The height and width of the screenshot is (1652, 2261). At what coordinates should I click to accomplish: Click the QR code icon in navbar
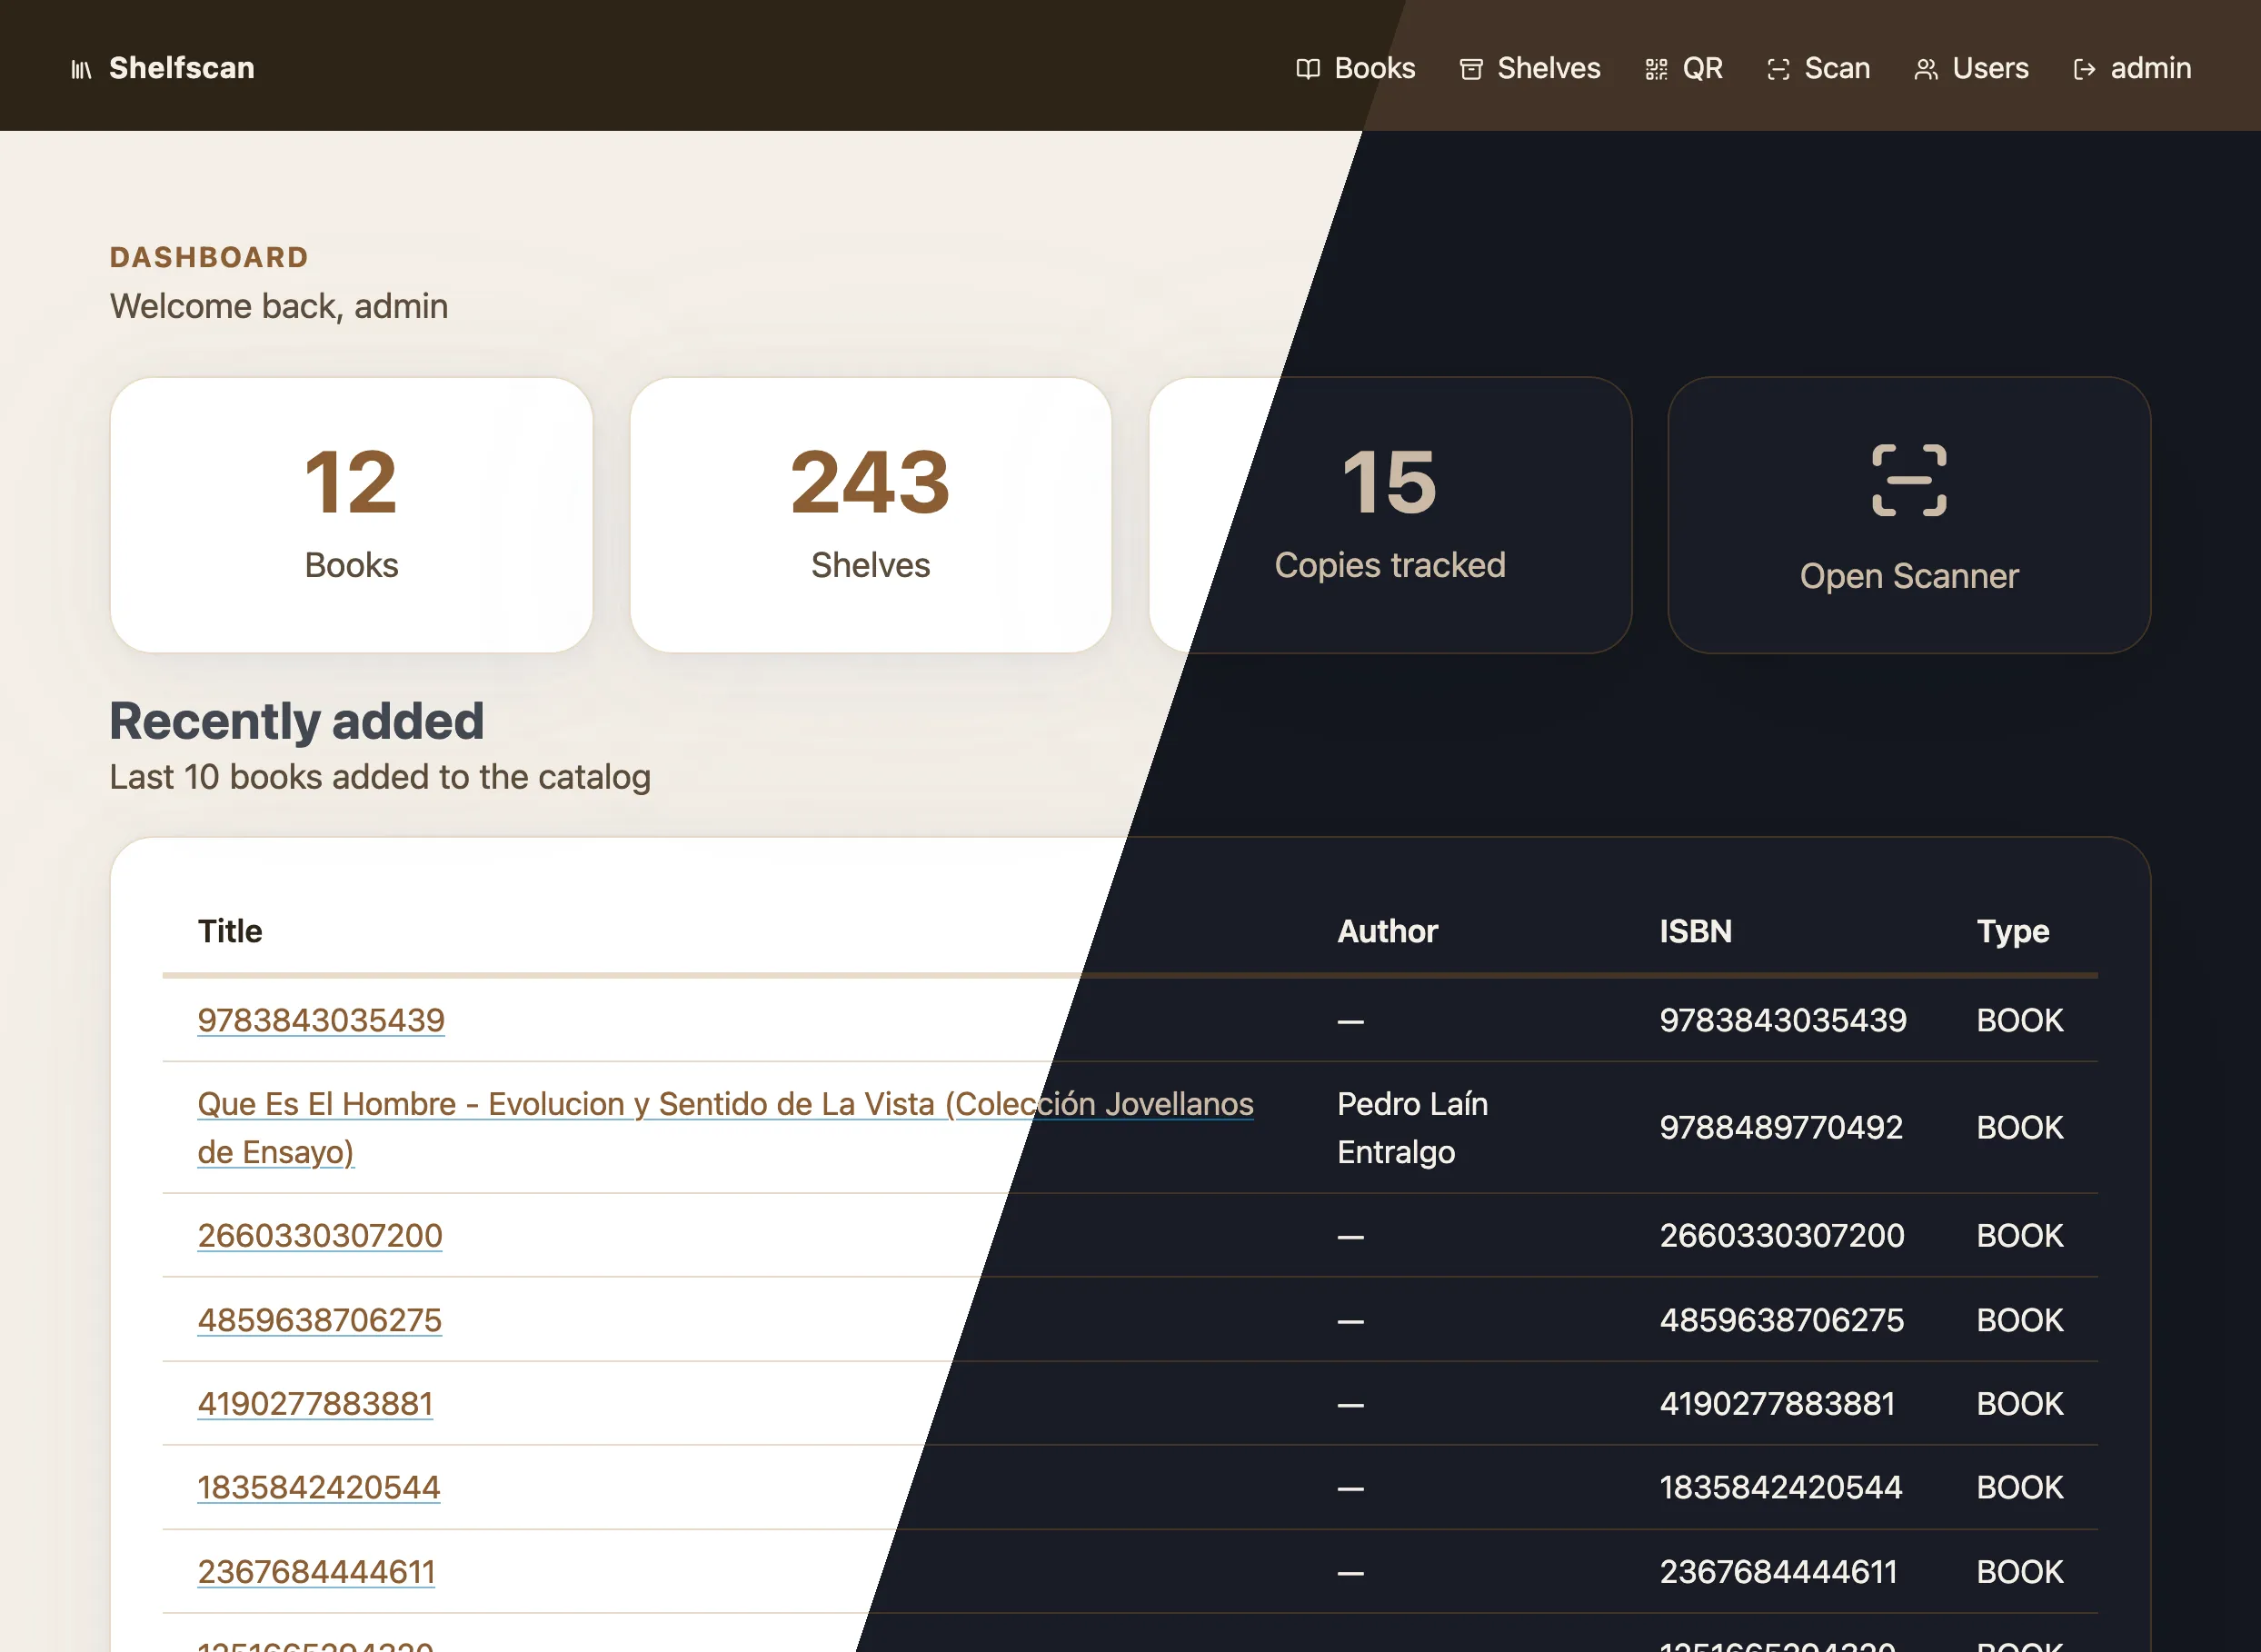tap(1656, 69)
